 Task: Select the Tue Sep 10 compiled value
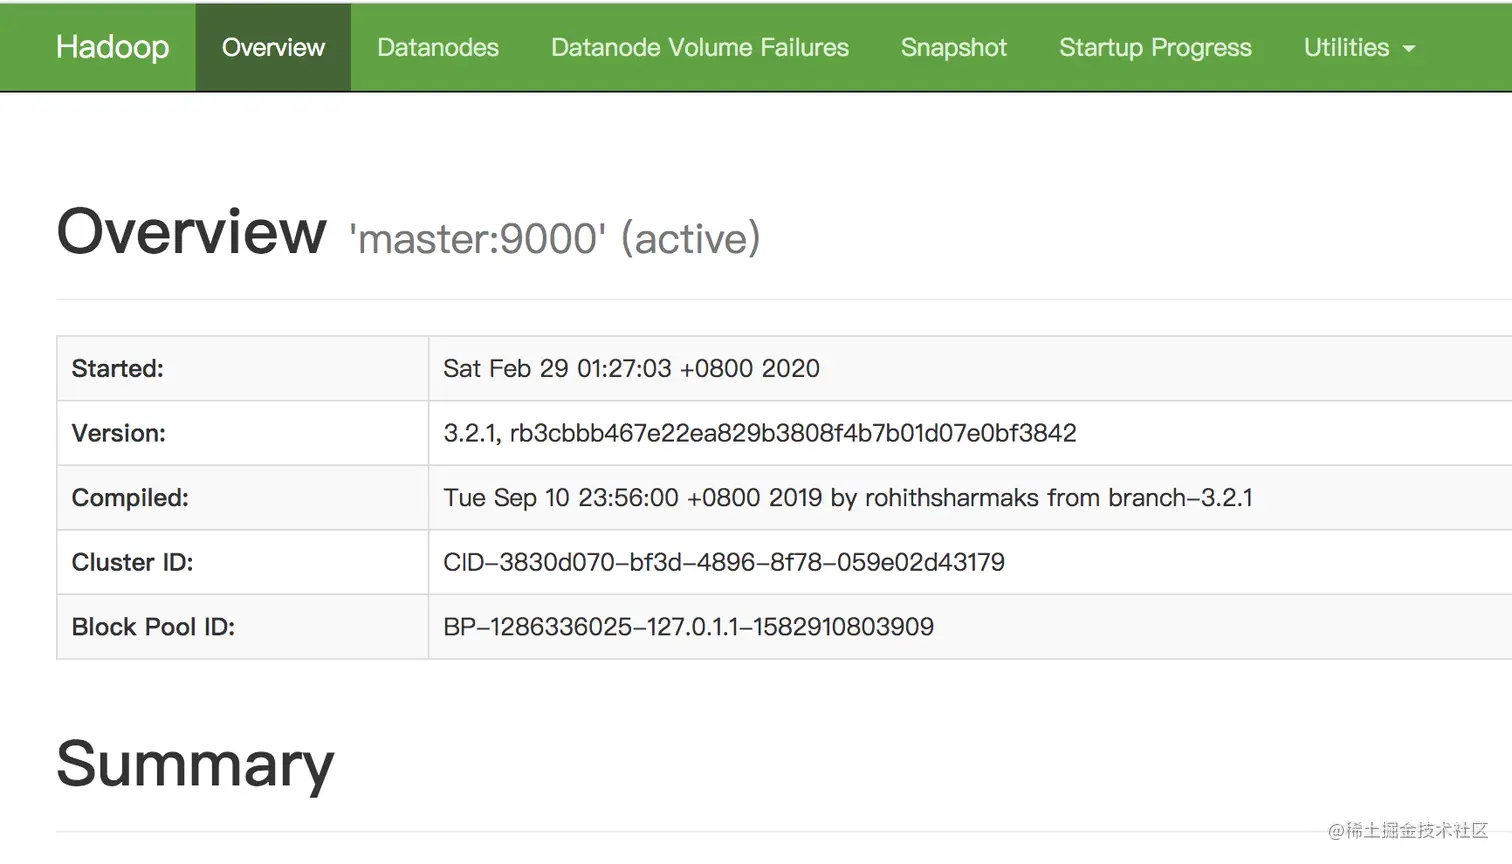coord(848,498)
